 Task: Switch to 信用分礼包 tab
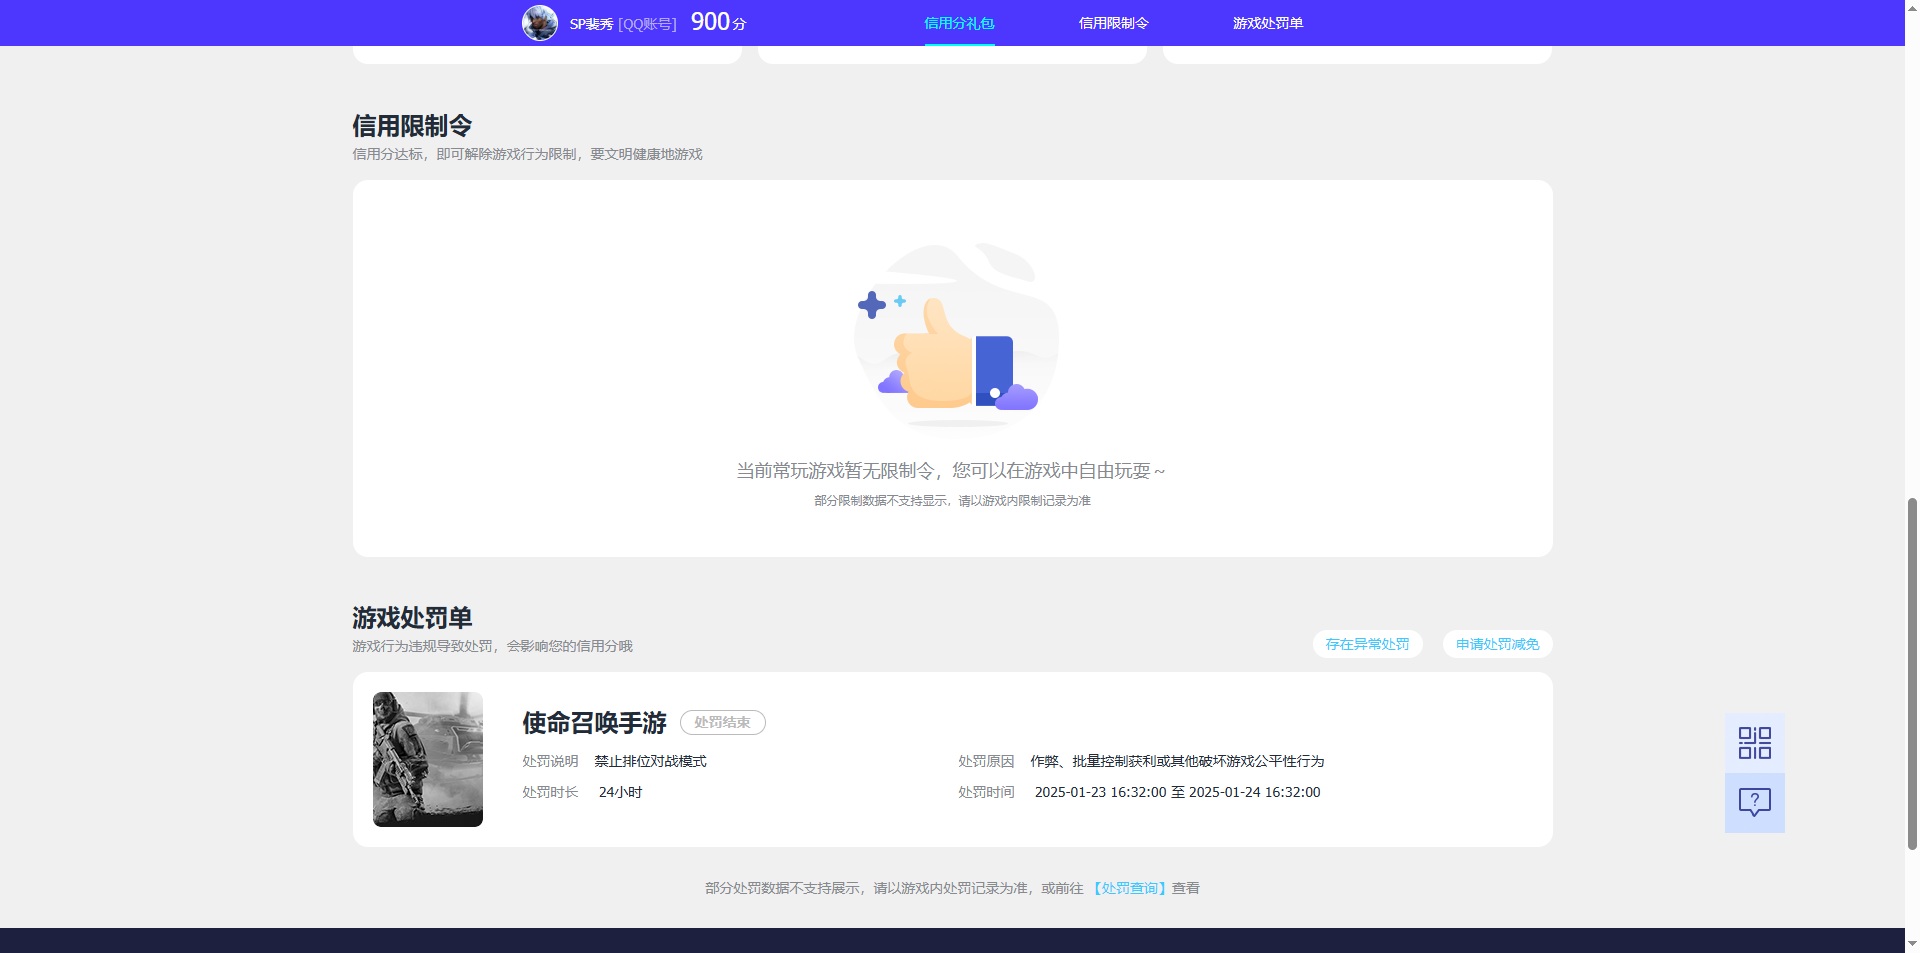click(959, 23)
